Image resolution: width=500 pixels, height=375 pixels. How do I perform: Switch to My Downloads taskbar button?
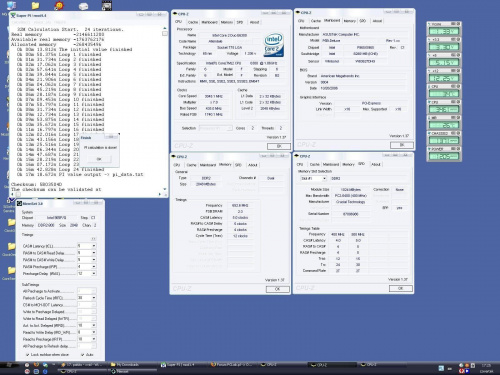pos(133,365)
